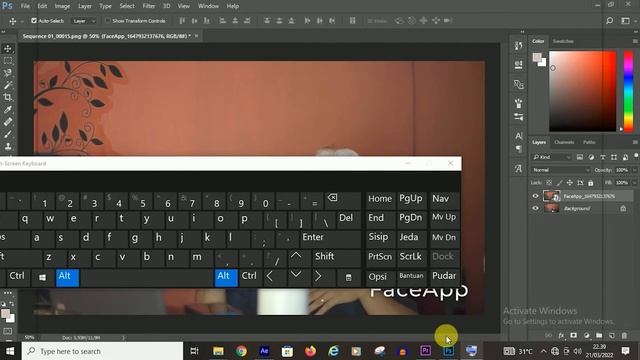The image size is (640, 360).
Task: Create new fill or adjustment layer
Action: pos(587,335)
